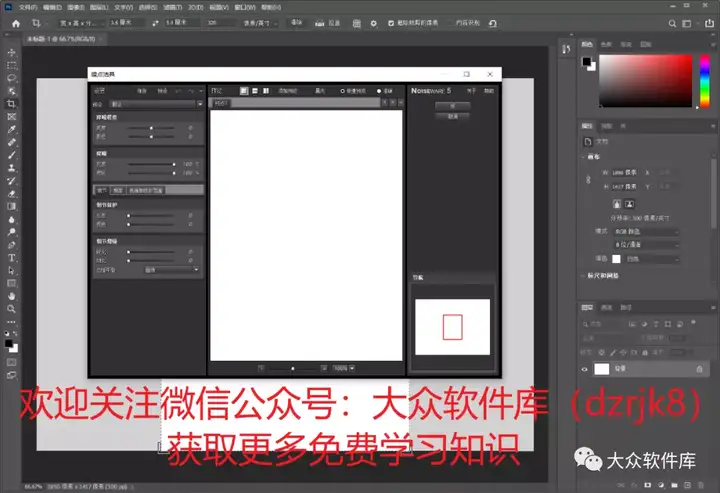720x493 pixels.
Task: Click the swap width and height arrows
Action: (x=155, y=23)
